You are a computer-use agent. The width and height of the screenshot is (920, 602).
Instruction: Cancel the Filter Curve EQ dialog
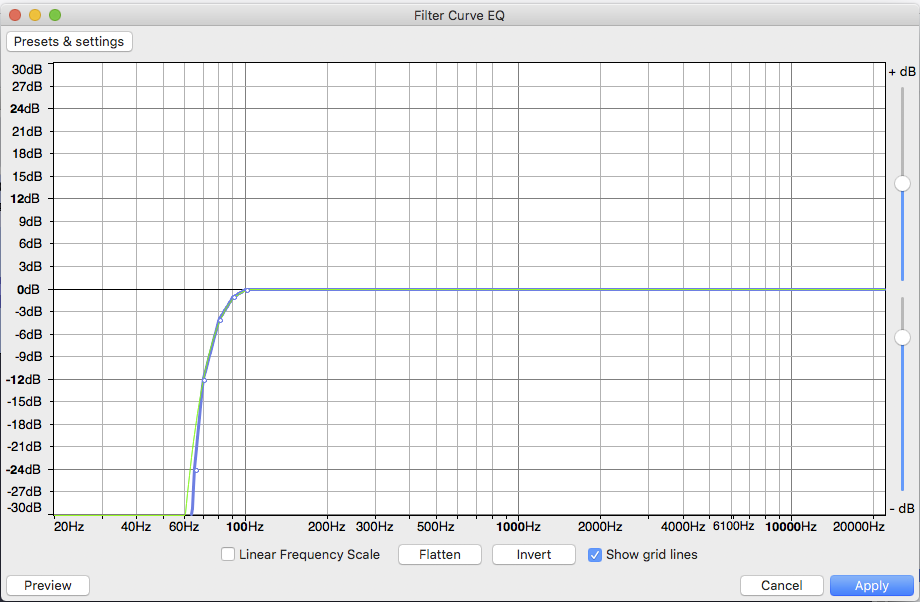tap(781, 586)
